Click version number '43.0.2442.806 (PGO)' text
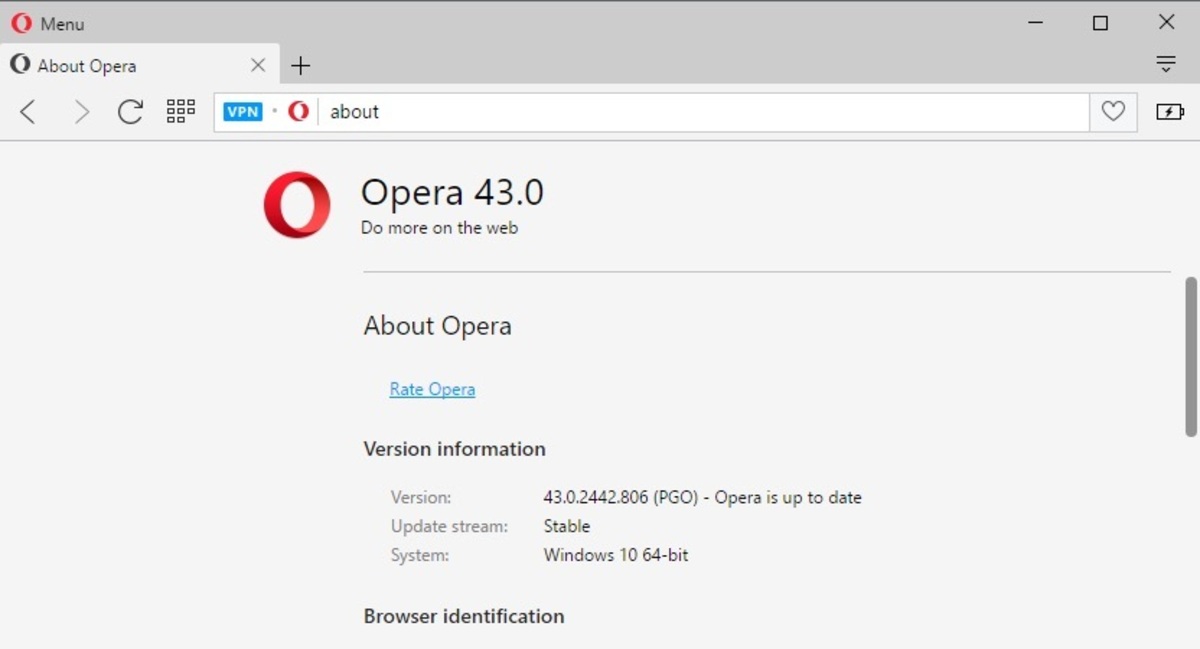This screenshot has height=649, width=1200. 620,497
